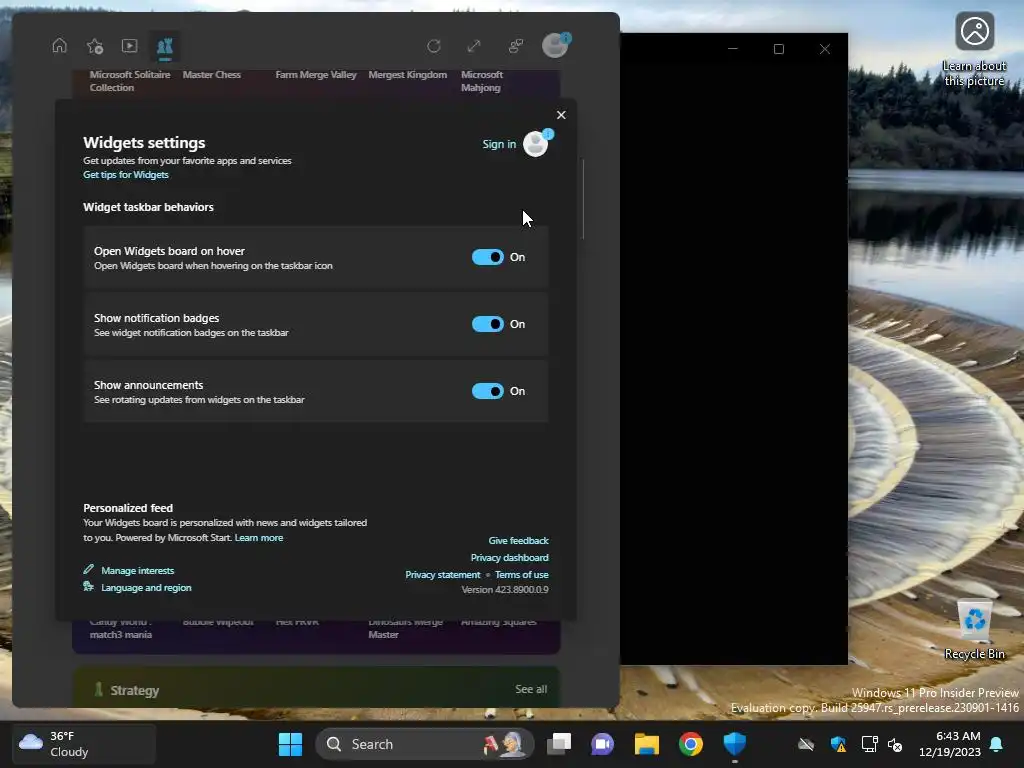Click Microsoft Mahjong game title
The image size is (1024, 768).
tap(482, 81)
